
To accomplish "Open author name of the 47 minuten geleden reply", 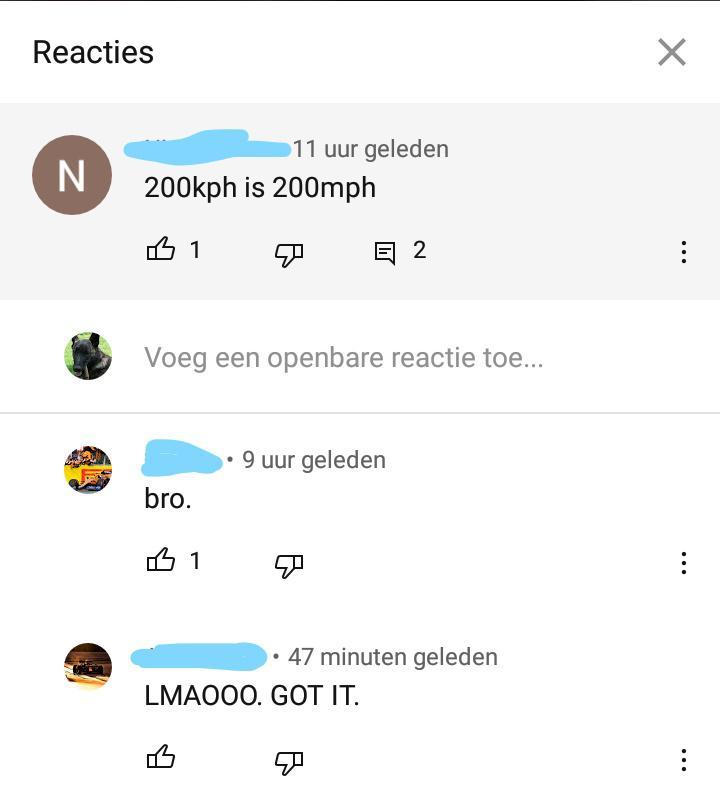I will point(199,656).
